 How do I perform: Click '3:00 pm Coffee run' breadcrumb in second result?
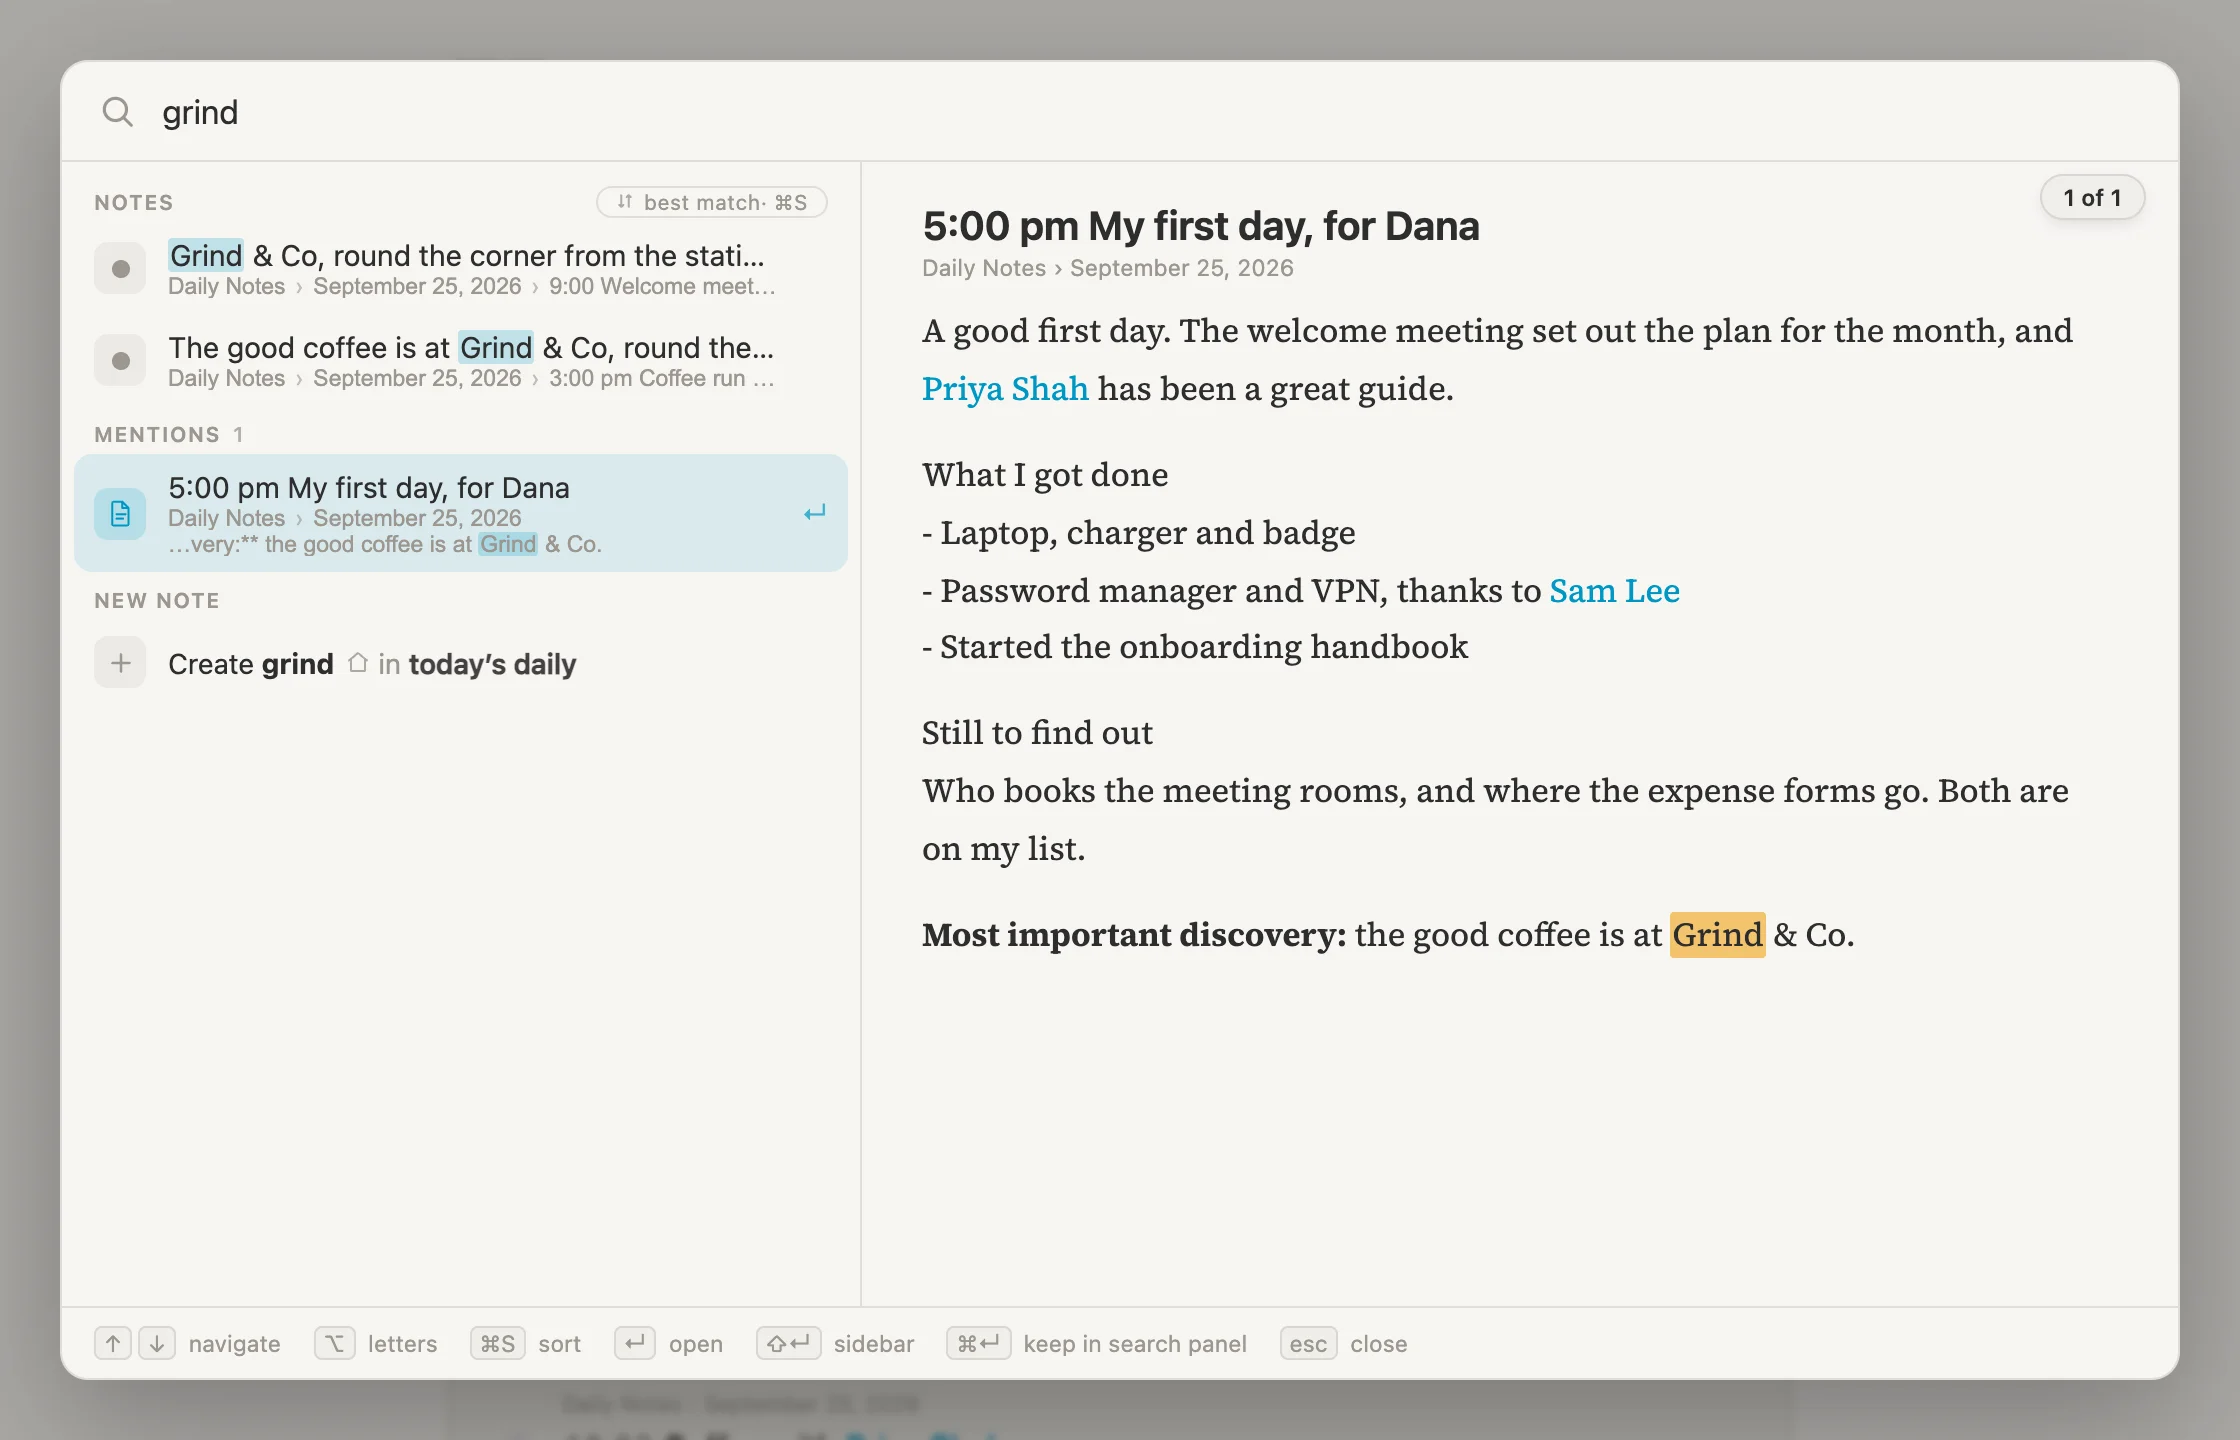(661, 378)
